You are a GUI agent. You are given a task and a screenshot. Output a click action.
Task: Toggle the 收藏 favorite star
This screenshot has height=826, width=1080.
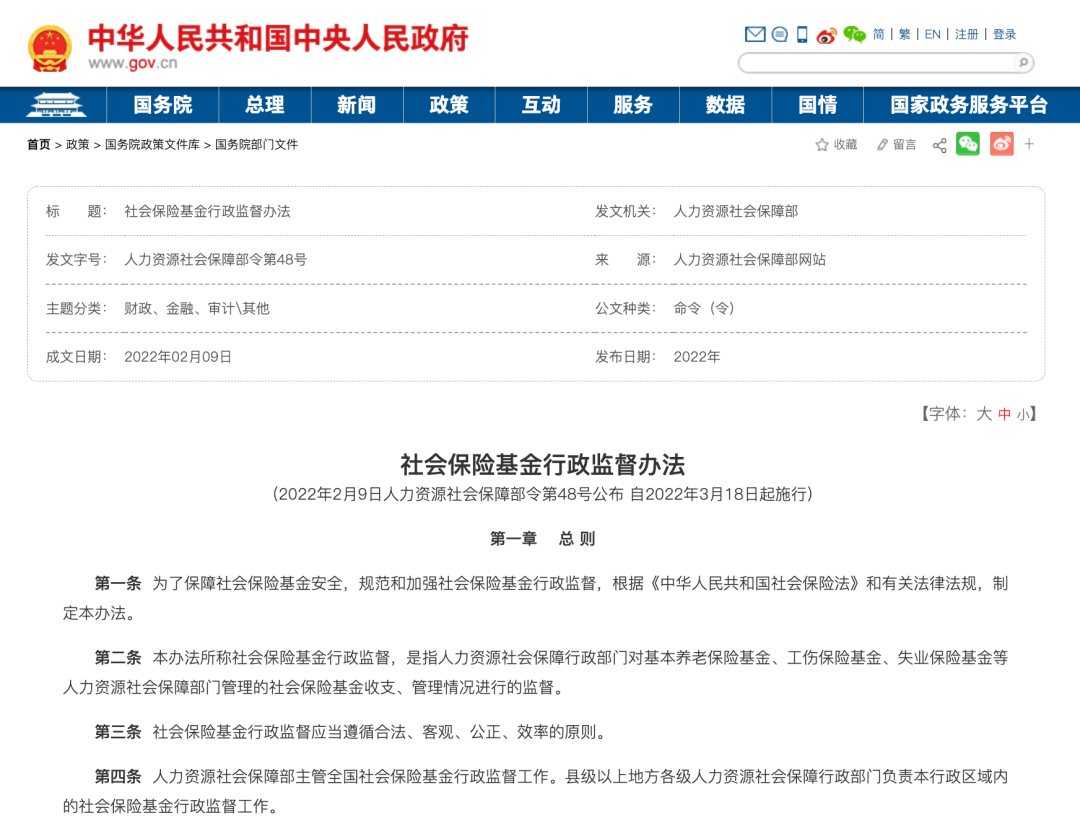pyautogui.click(x=820, y=144)
